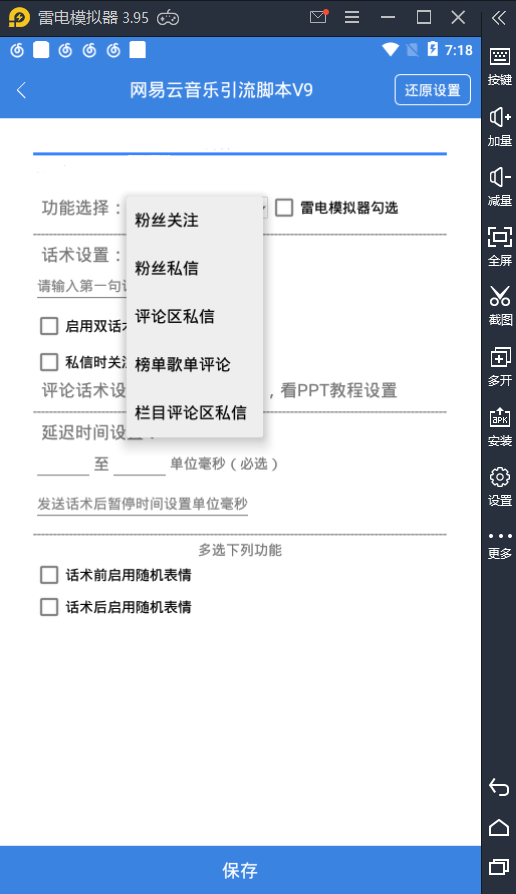Open 多开 multi-instance tool
Screen dimensions: 516x894
click(499, 367)
